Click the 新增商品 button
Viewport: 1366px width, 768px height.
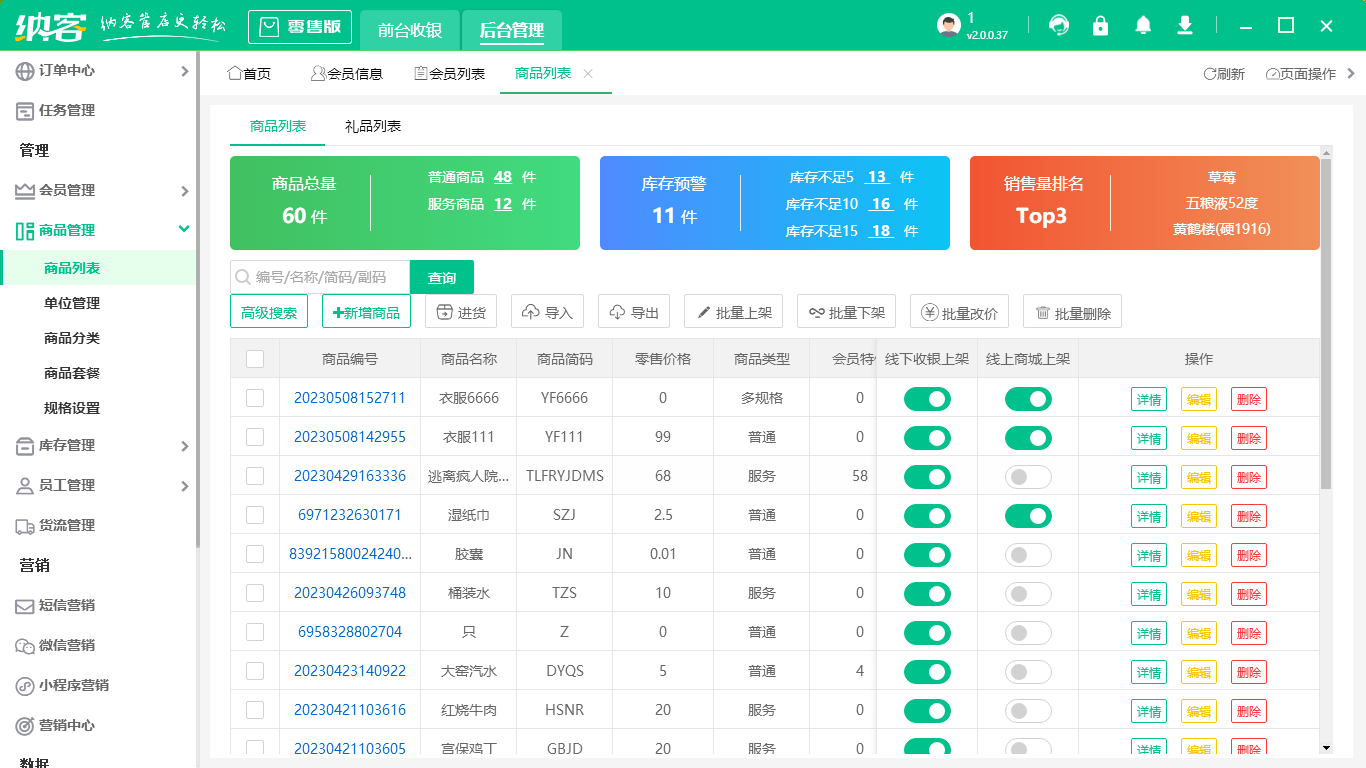pyautogui.click(x=366, y=311)
